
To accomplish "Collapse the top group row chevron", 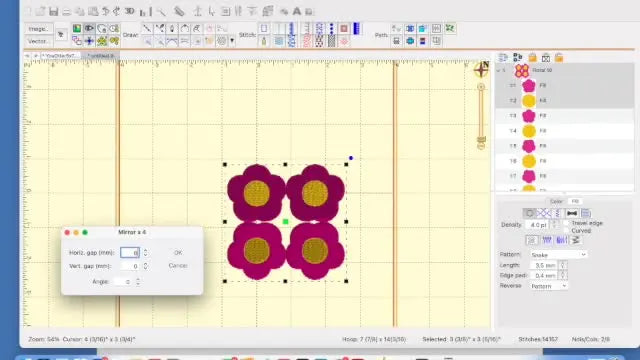I will [x=498, y=70].
